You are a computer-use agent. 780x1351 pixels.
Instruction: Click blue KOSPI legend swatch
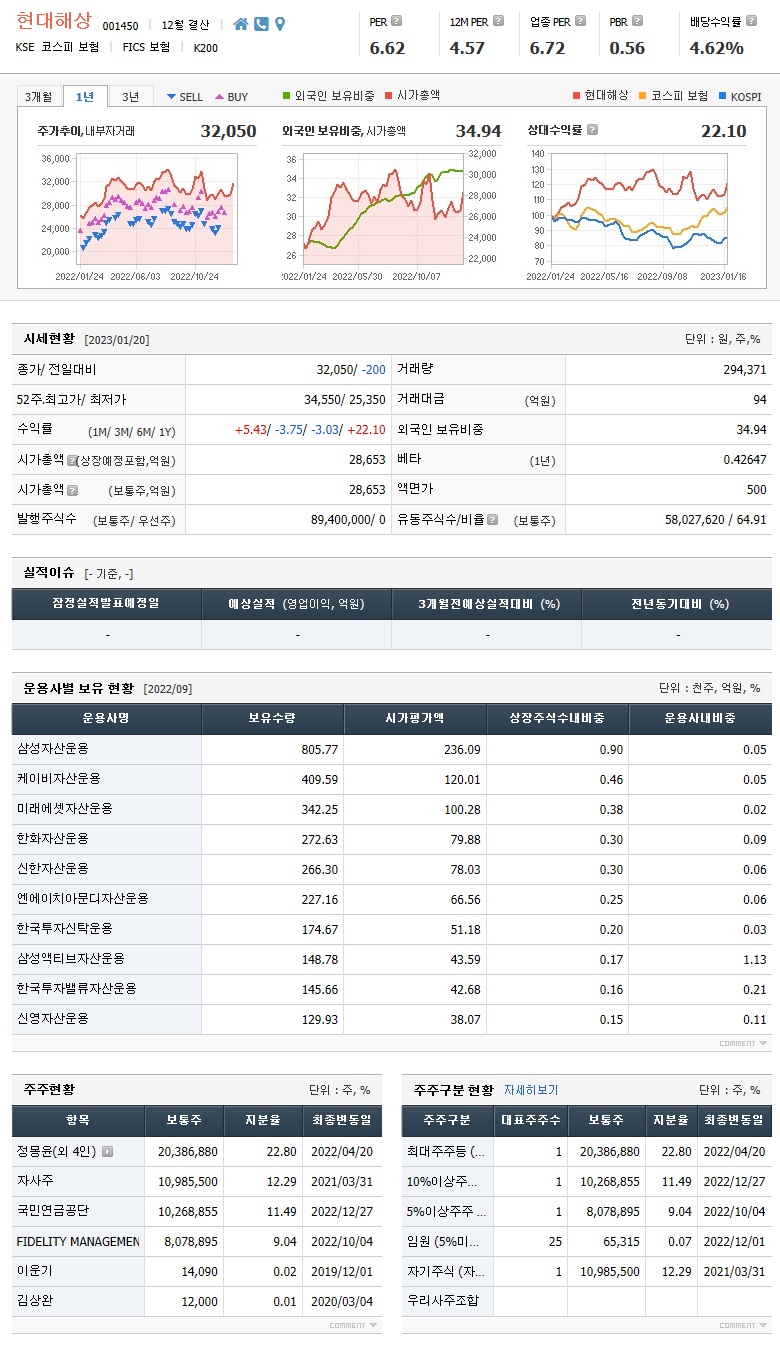[x=722, y=96]
